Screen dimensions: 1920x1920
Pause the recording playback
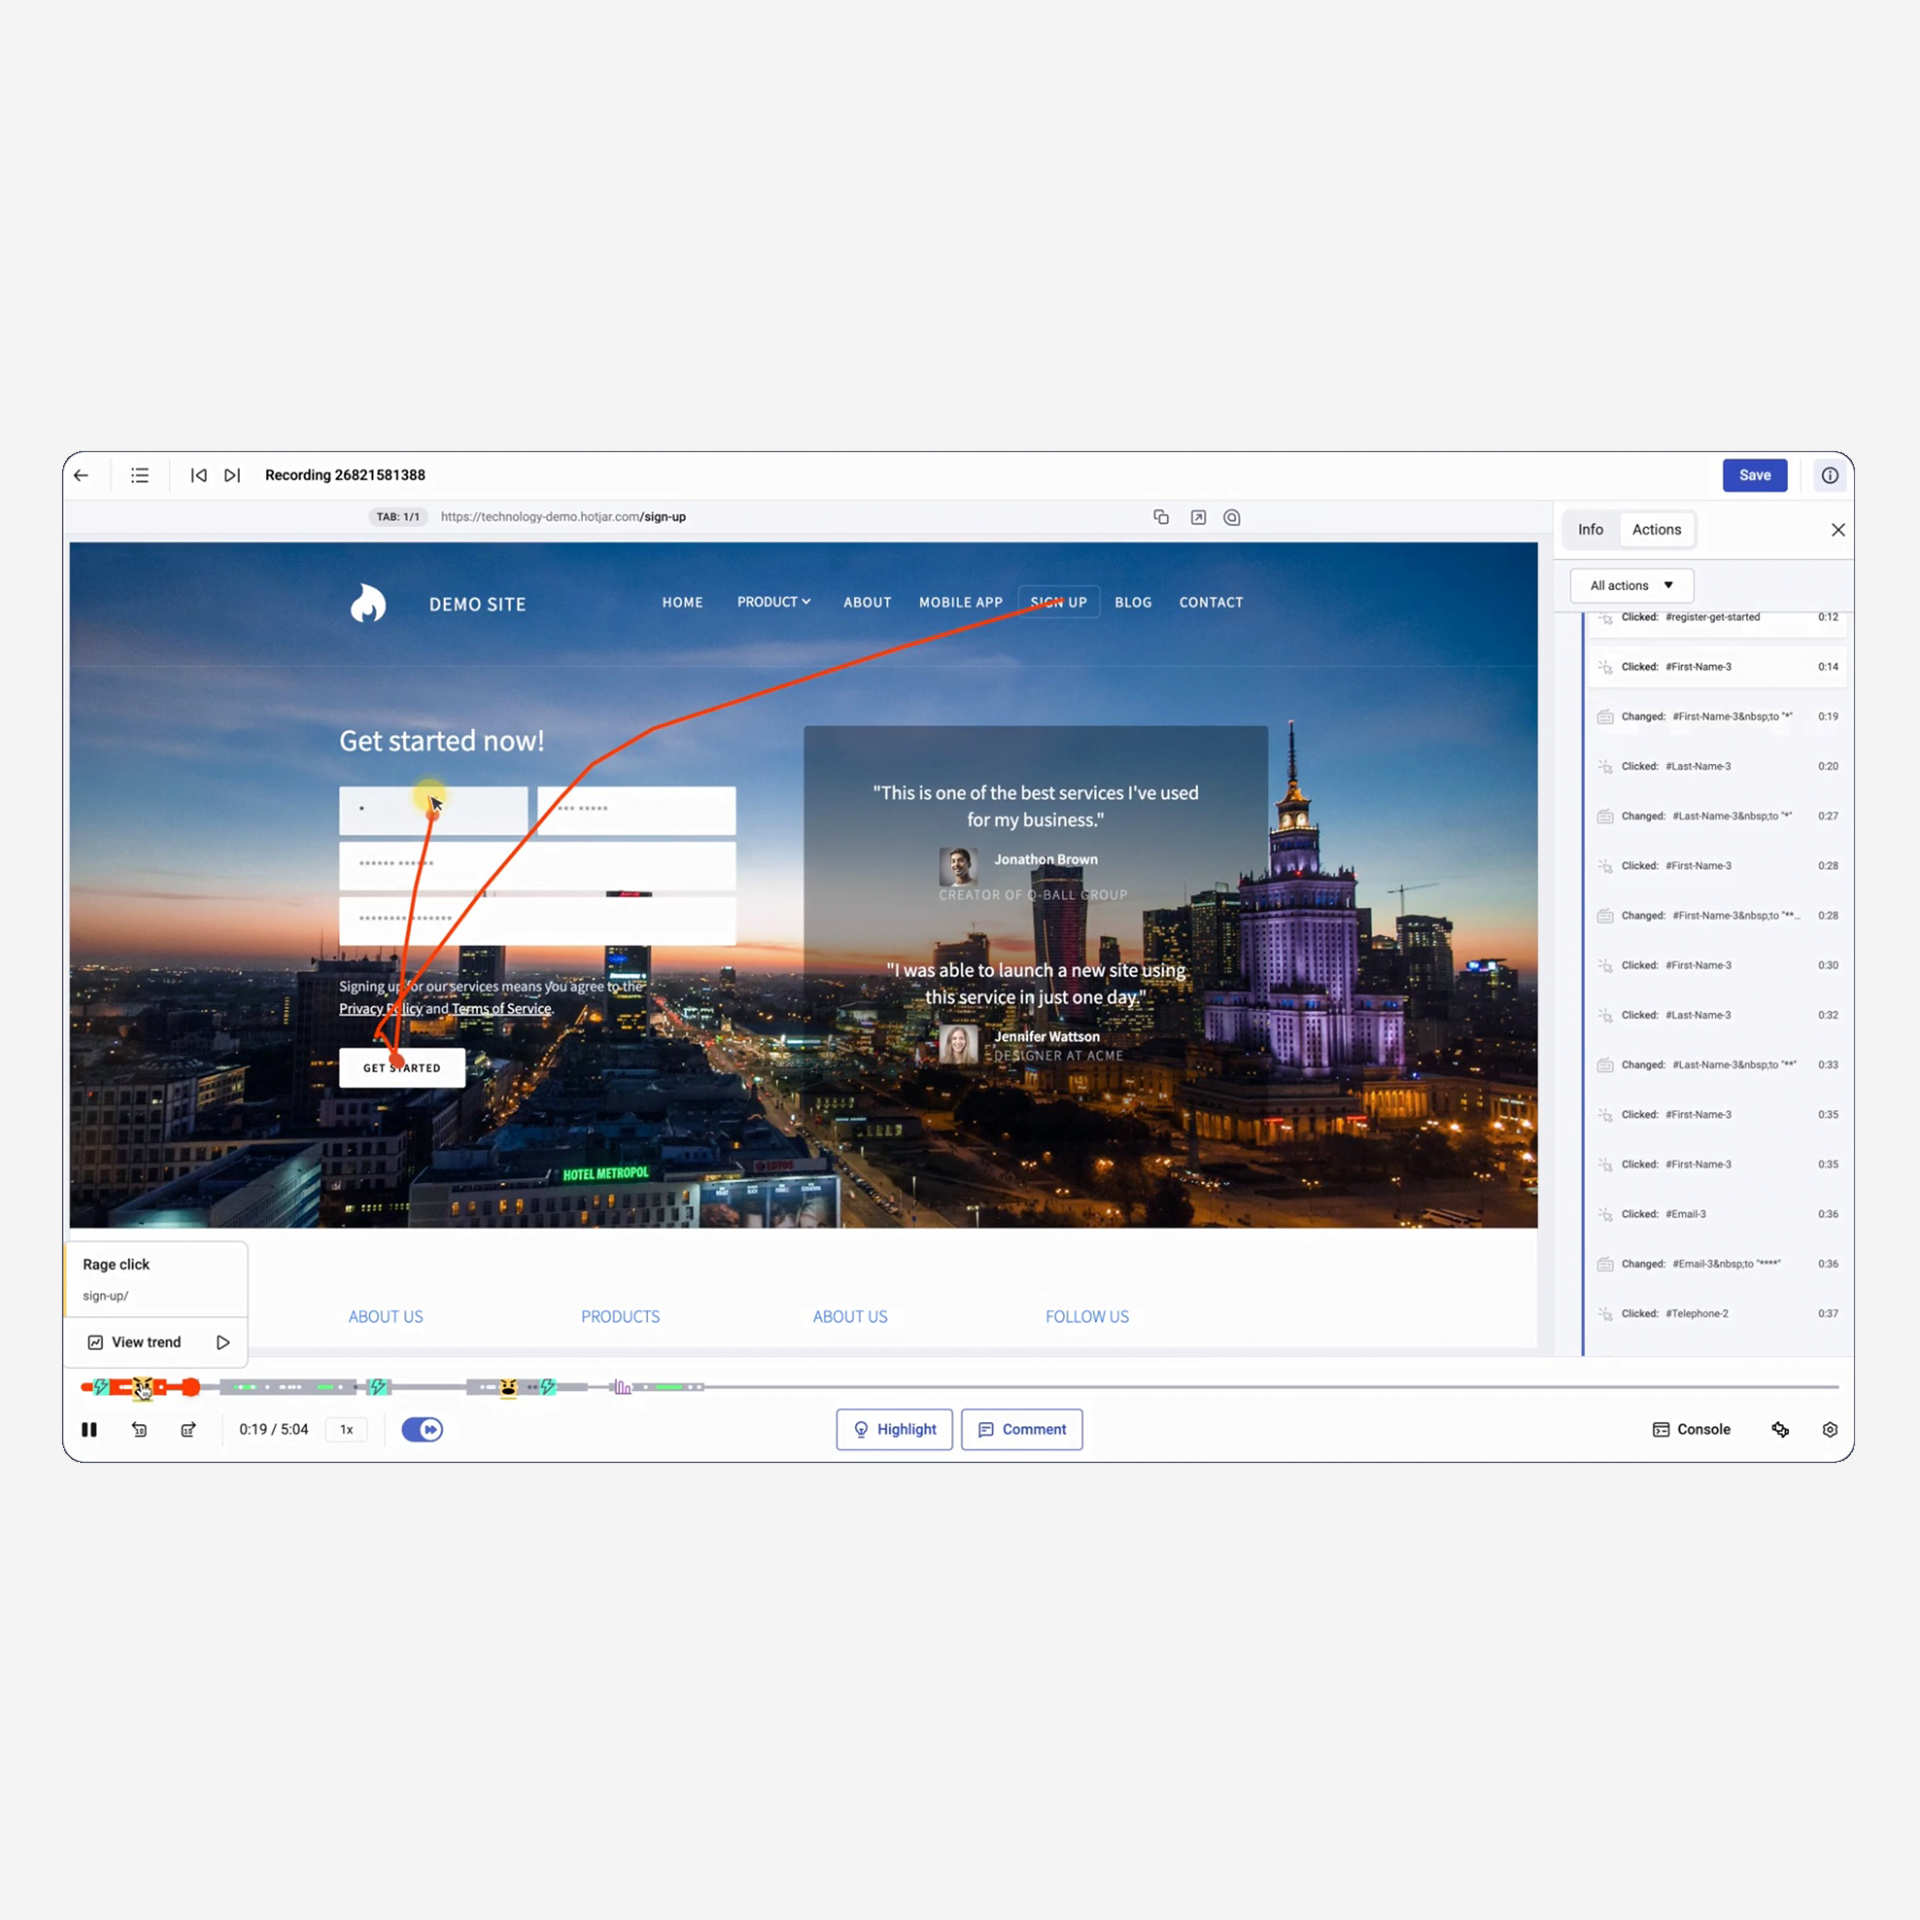[x=89, y=1430]
